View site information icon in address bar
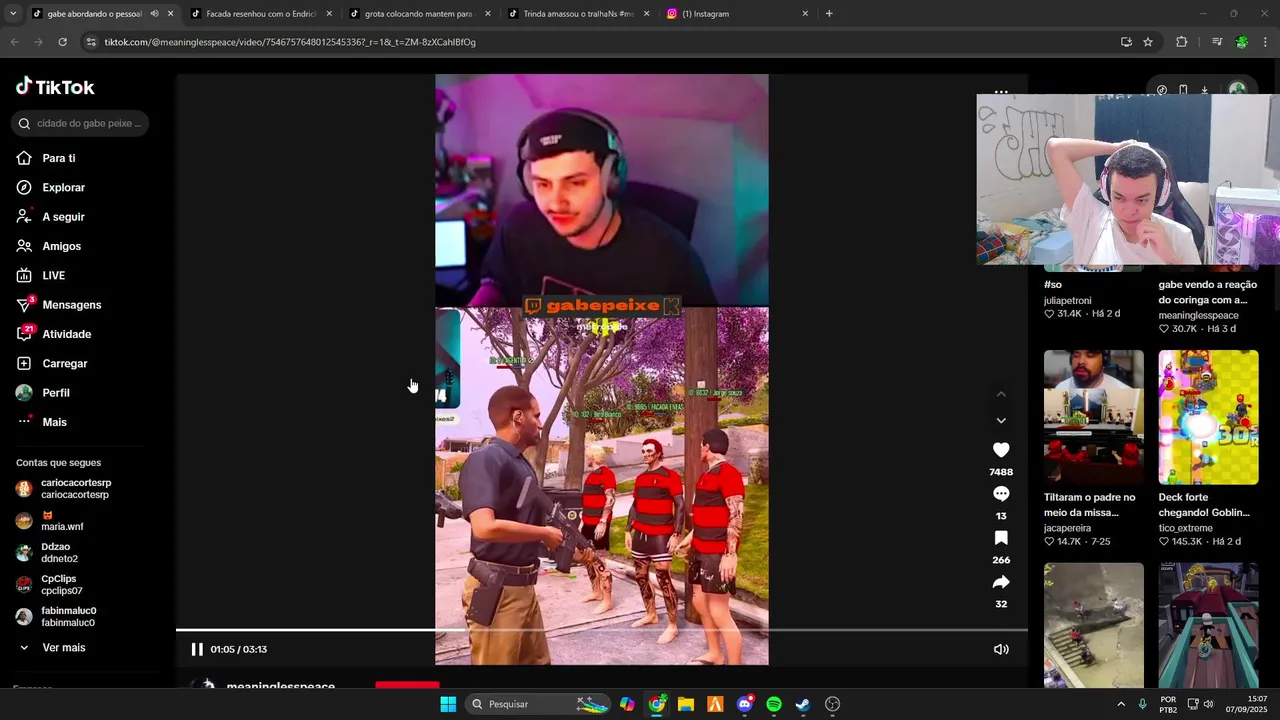This screenshot has width=1280, height=720. 92,42
